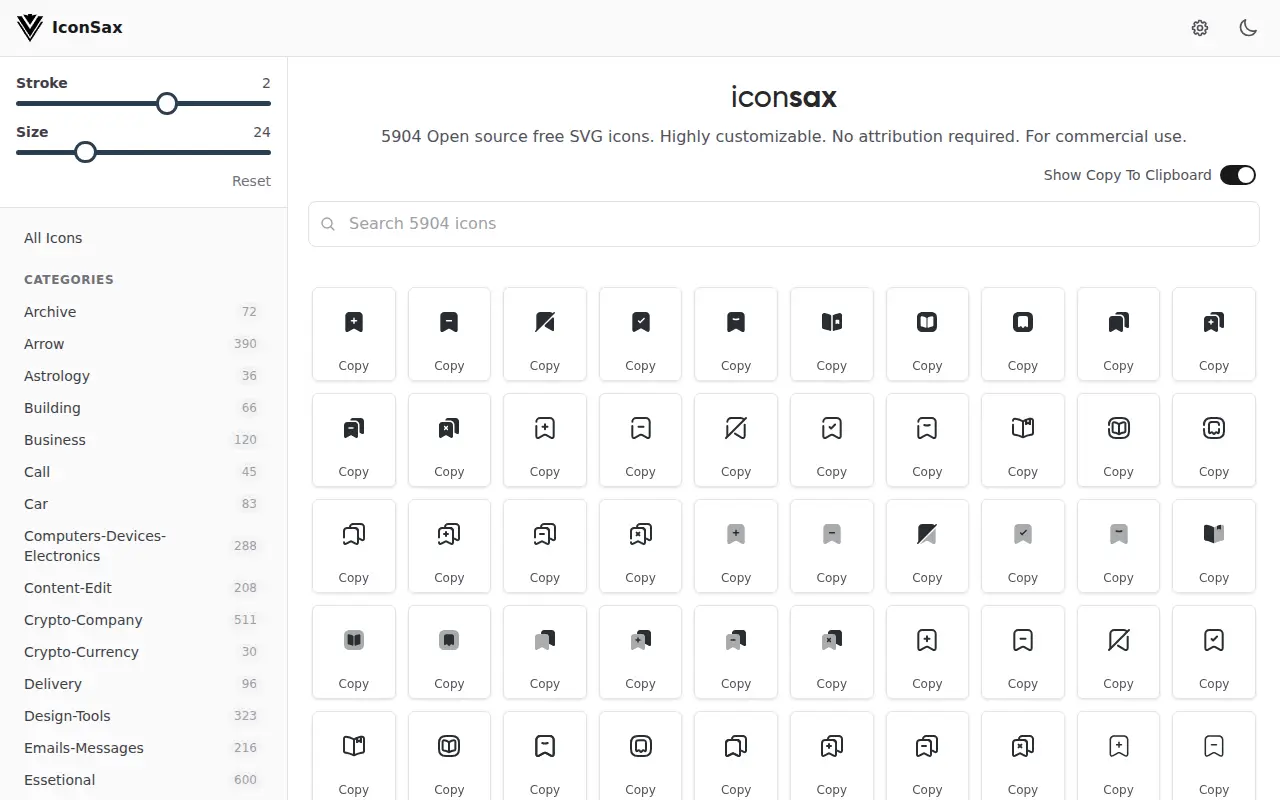Click the iconsax heading title
Viewport: 1280px width, 800px height.
click(784, 97)
